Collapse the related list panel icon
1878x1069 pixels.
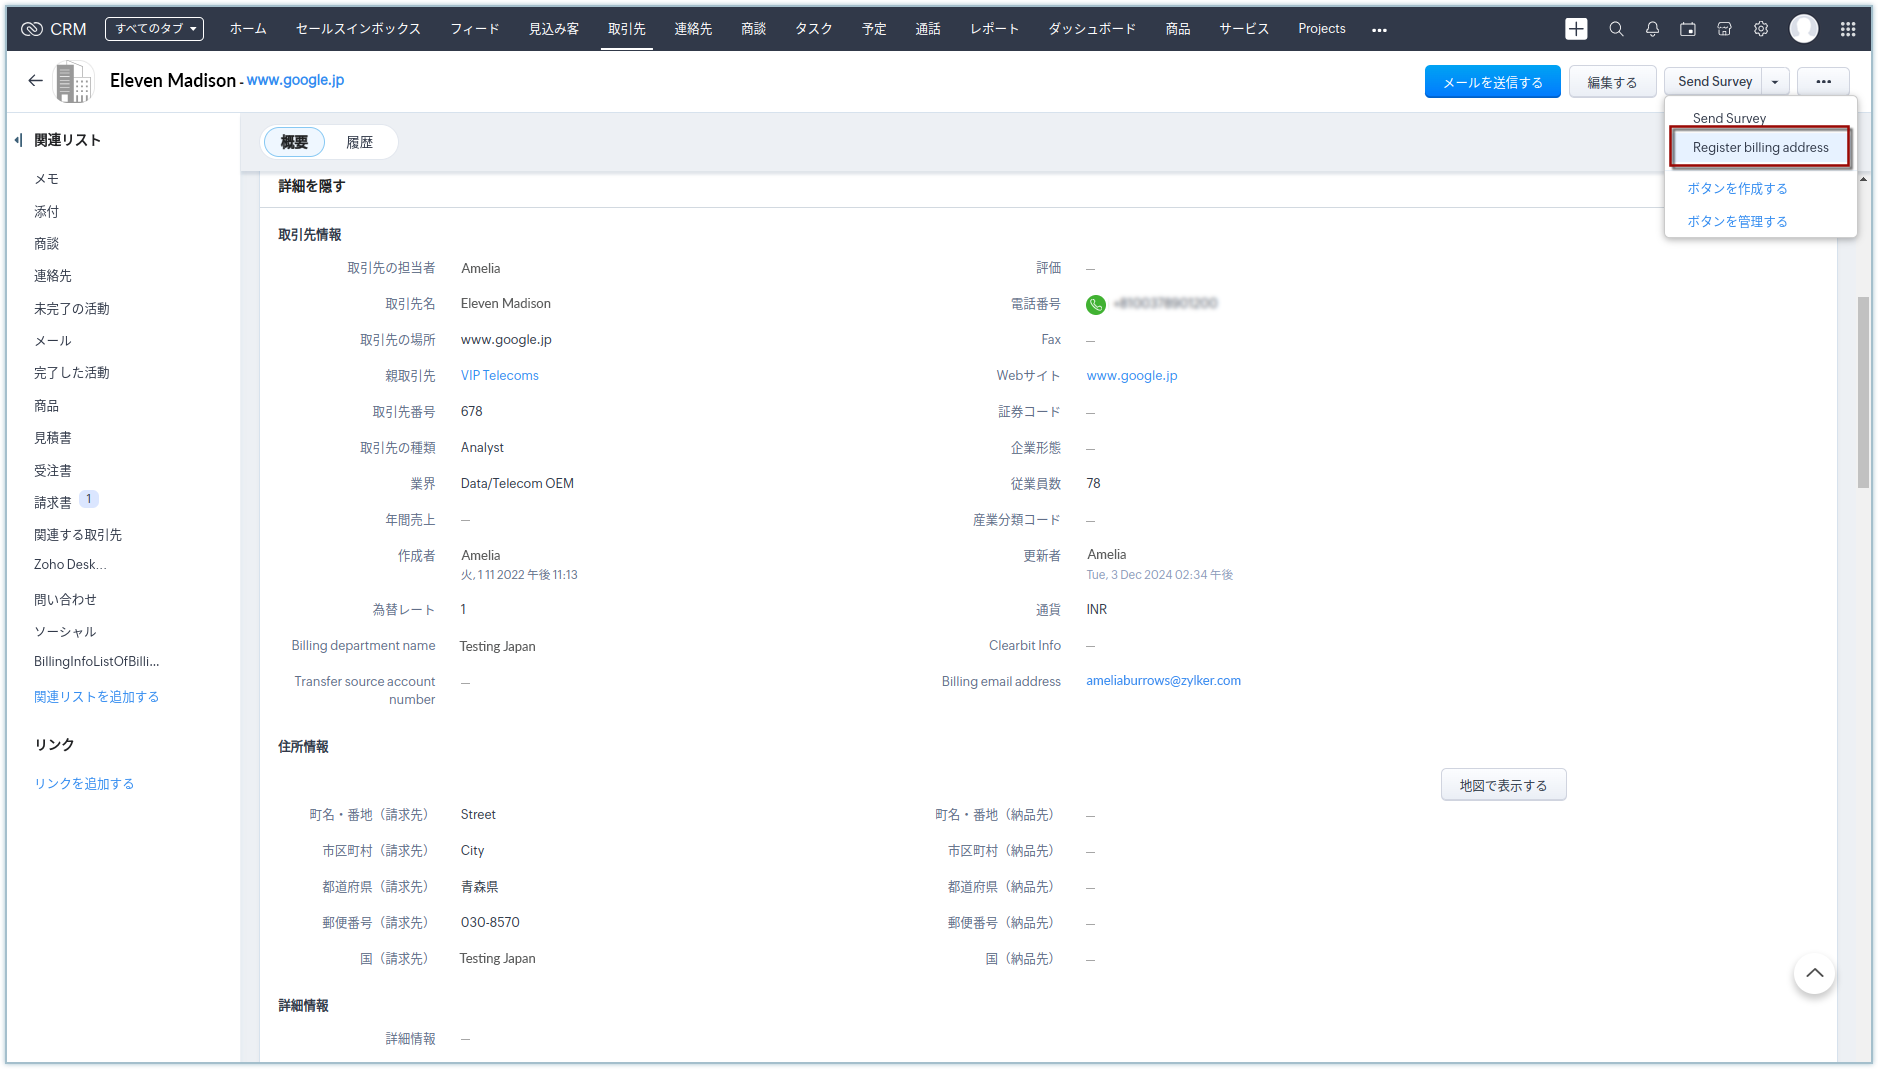click(x=18, y=140)
